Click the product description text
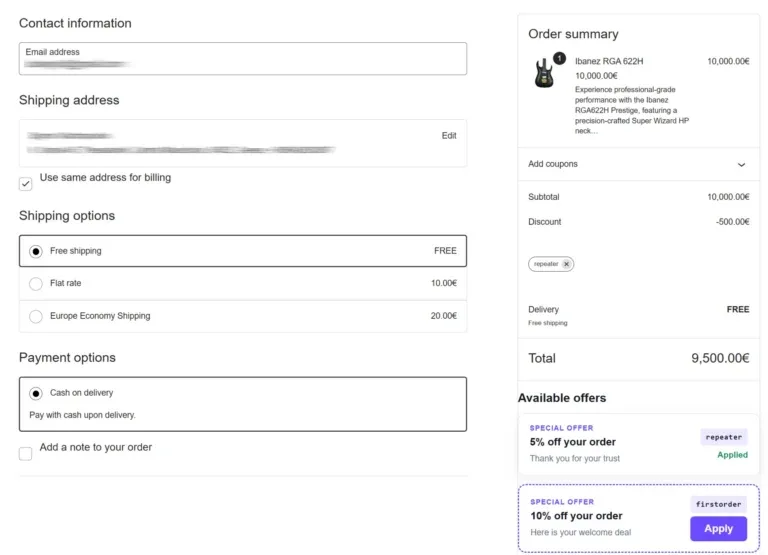Image resolution: width=768 pixels, height=555 pixels. click(632, 110)
